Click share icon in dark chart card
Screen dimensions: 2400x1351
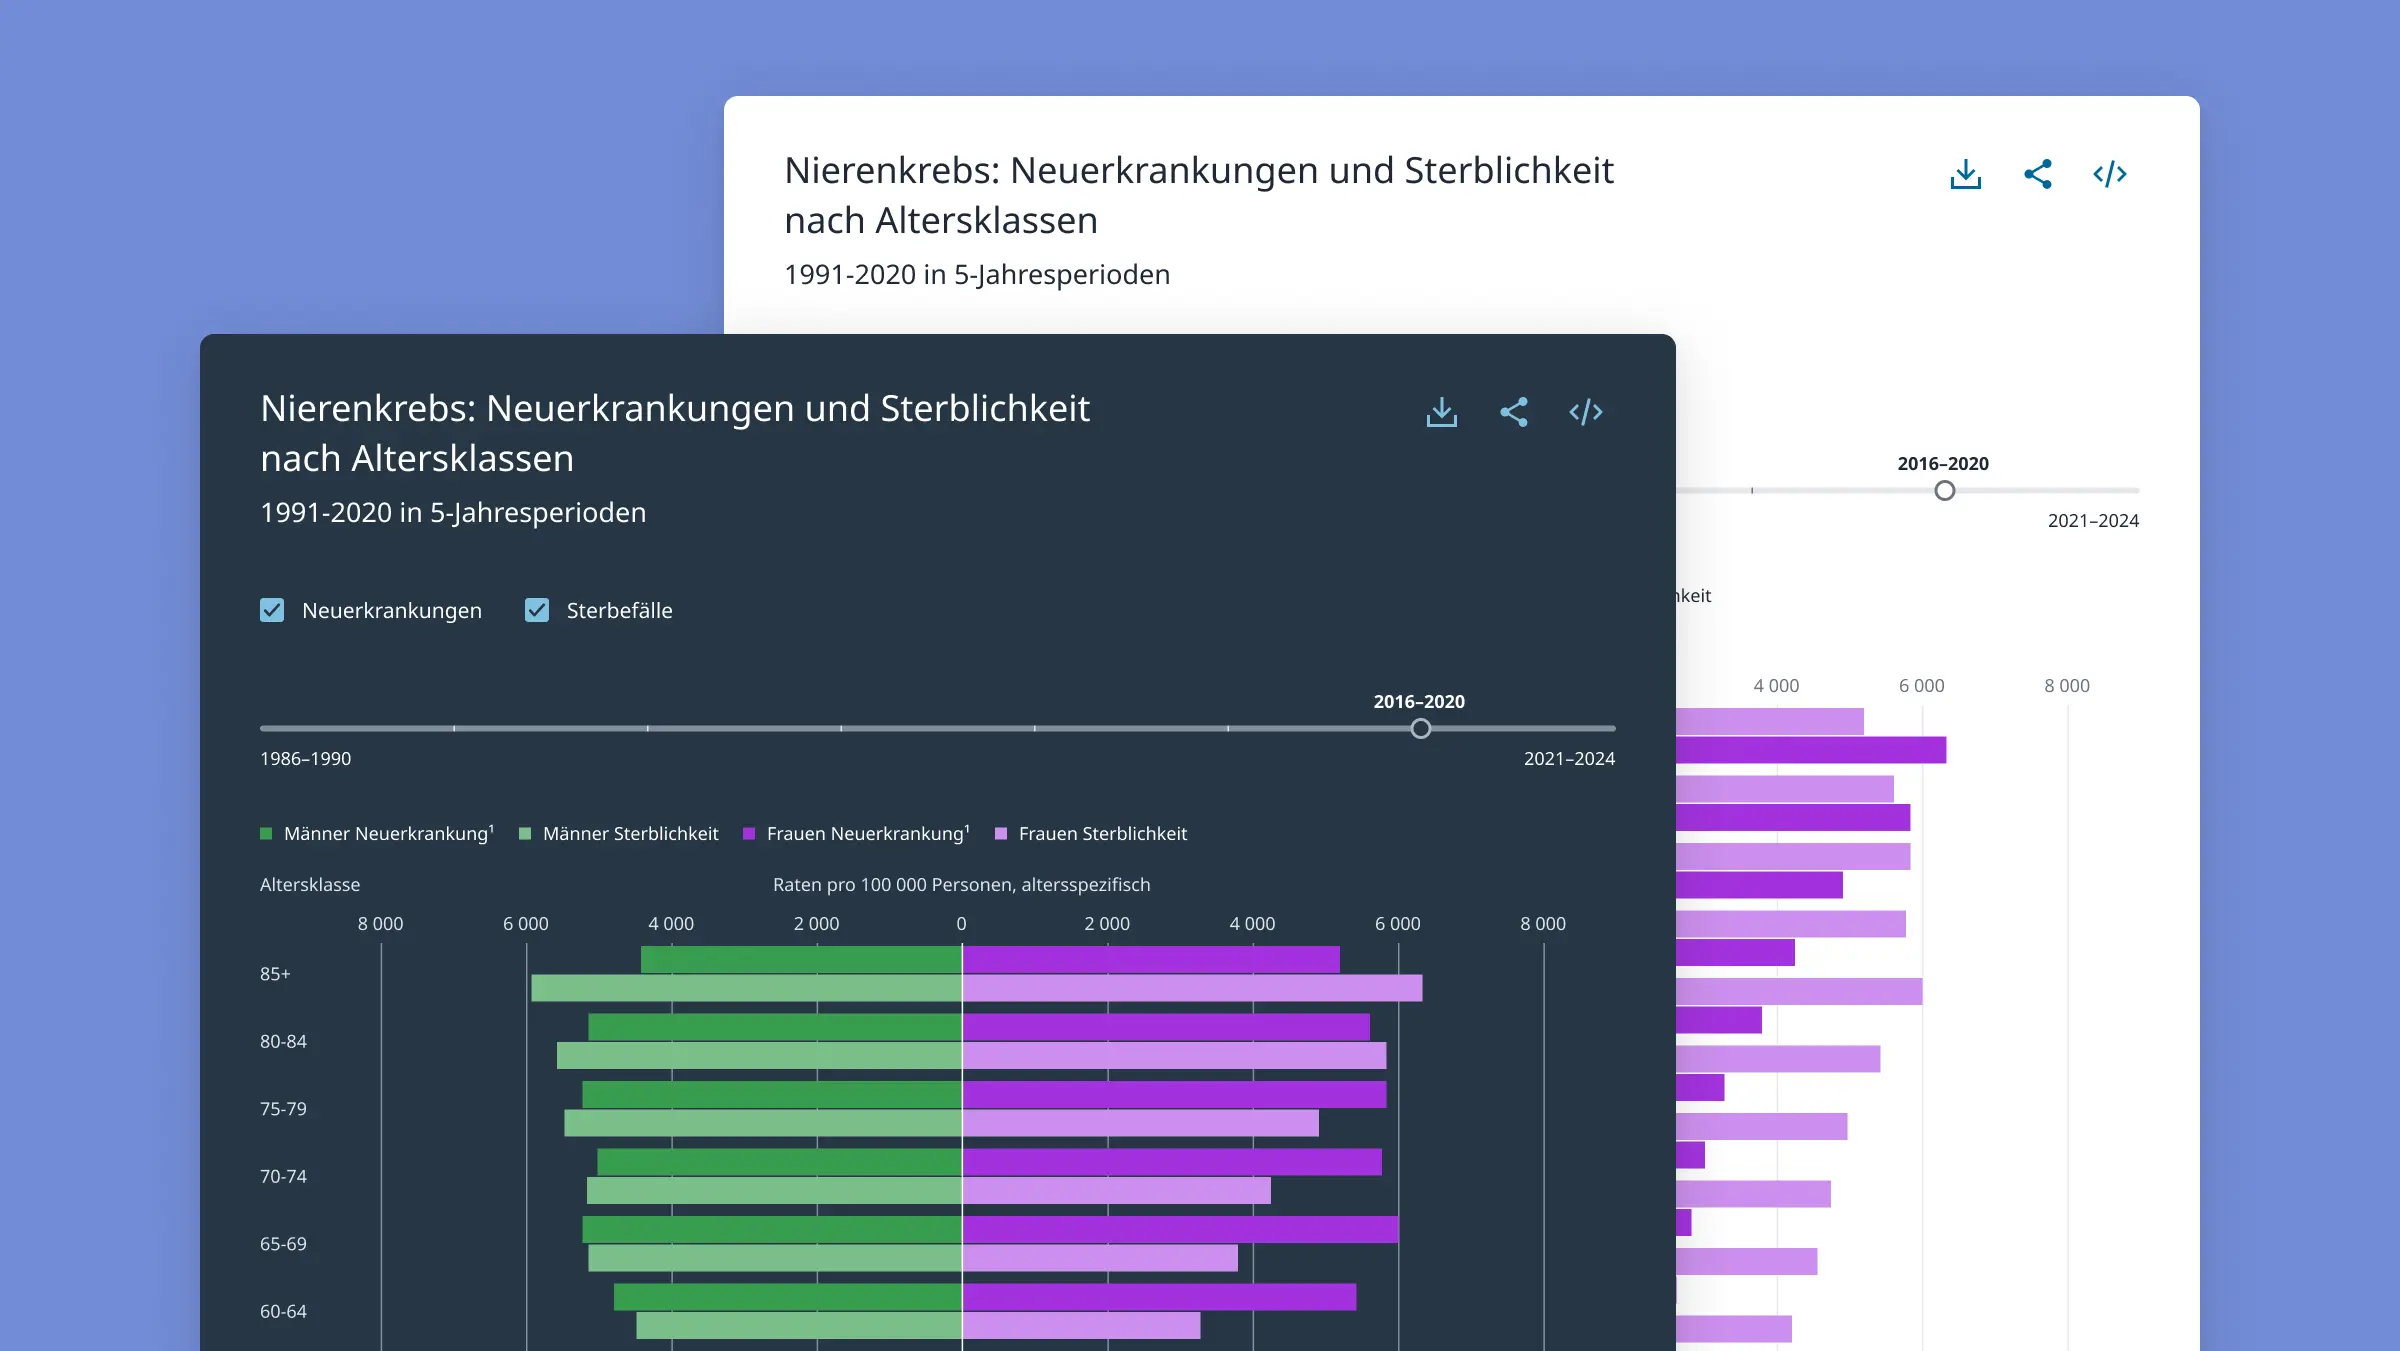[x=1513, y=412]
